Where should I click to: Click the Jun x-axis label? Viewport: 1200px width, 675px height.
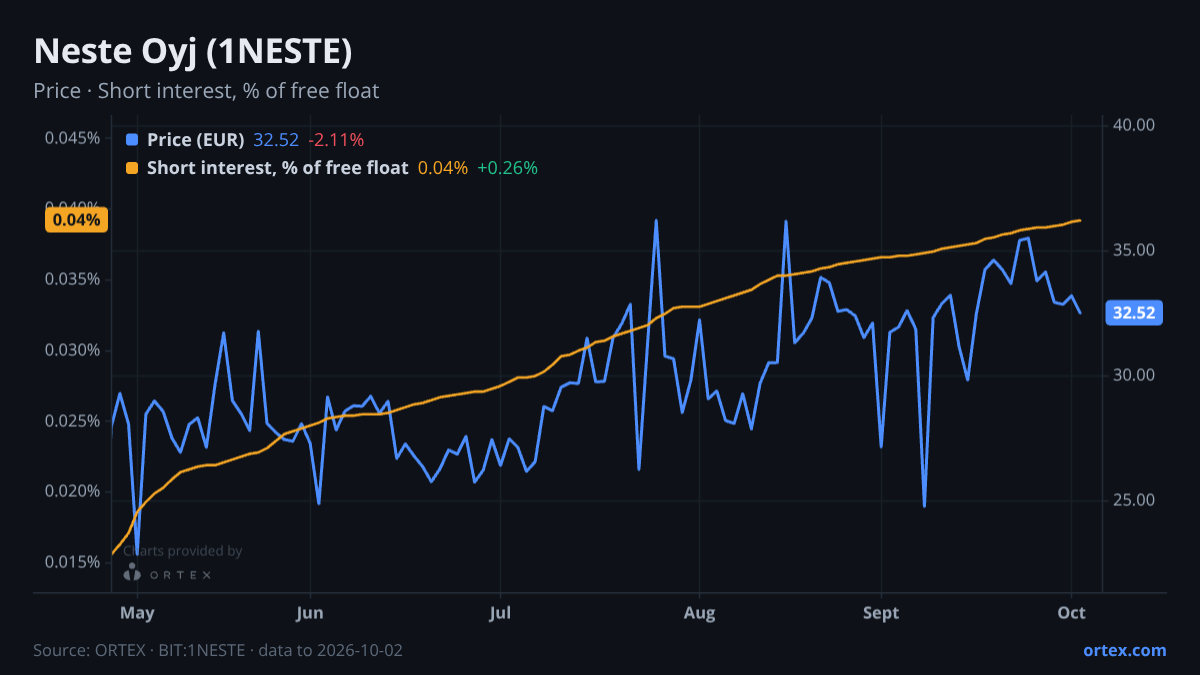(x=310, y=613)
